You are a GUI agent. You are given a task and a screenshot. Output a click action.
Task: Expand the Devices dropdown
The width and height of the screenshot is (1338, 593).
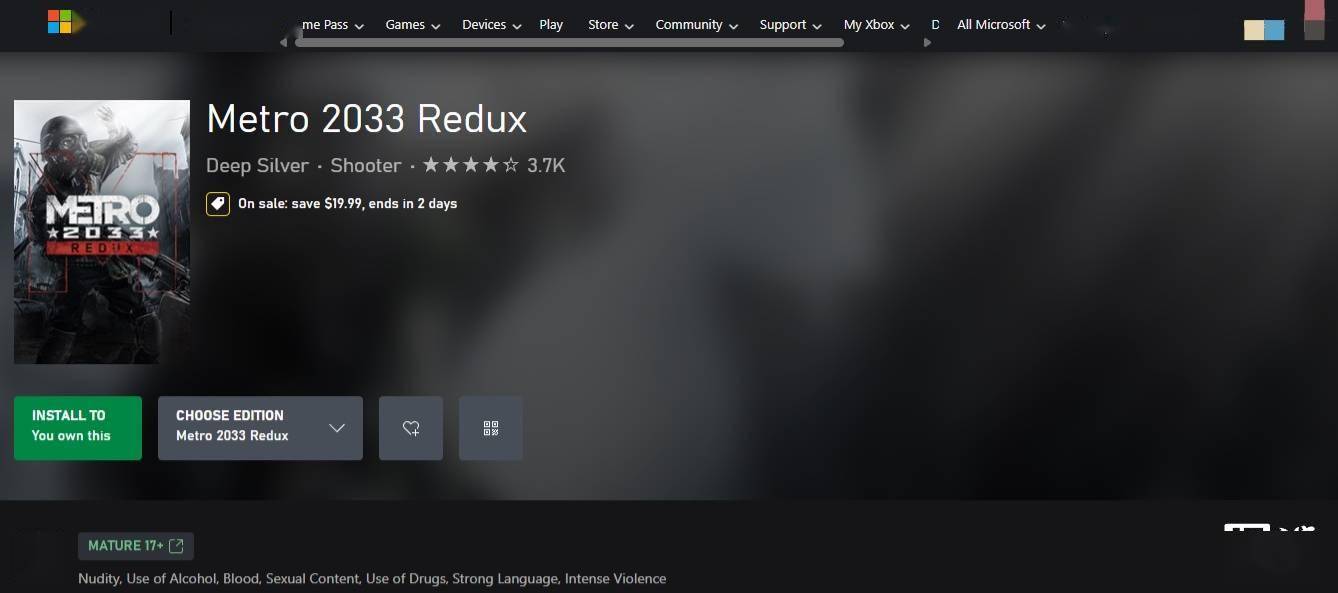492,25
